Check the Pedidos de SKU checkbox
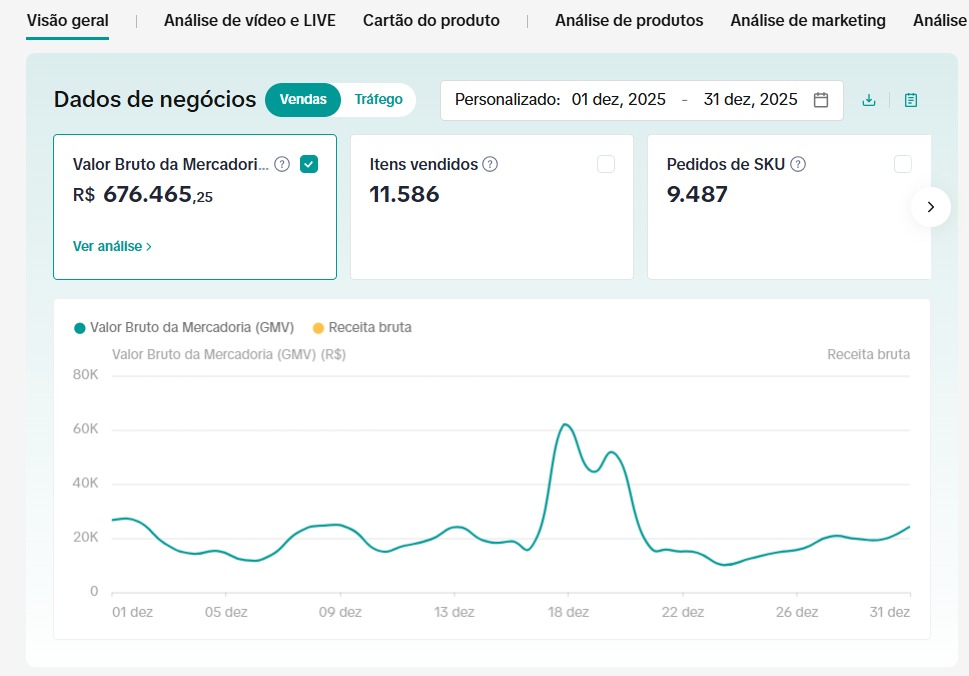 (903, 164)
